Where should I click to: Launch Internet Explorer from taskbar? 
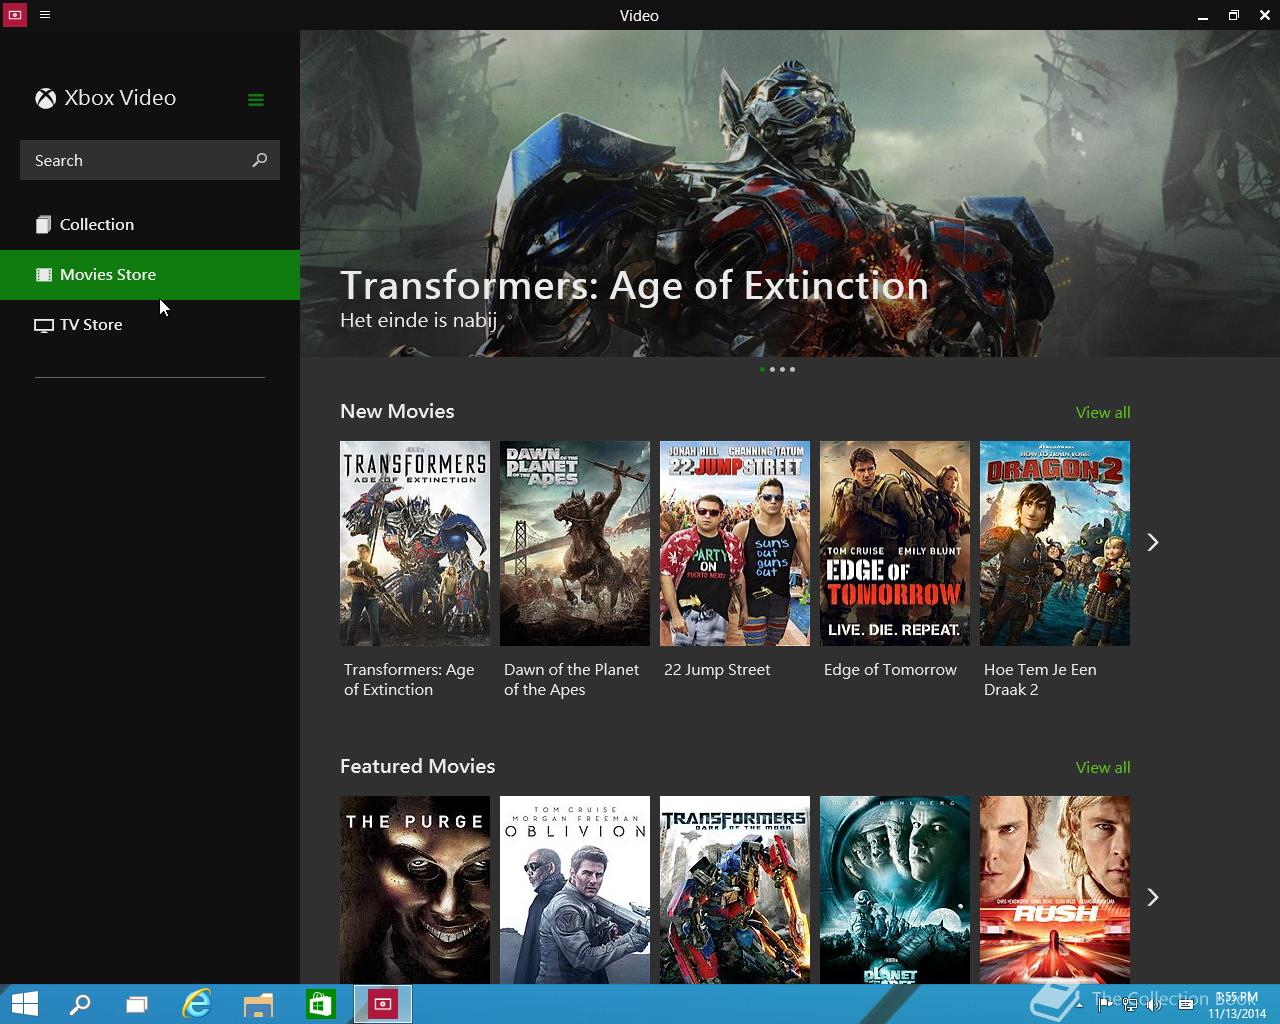click(197, 1004)
